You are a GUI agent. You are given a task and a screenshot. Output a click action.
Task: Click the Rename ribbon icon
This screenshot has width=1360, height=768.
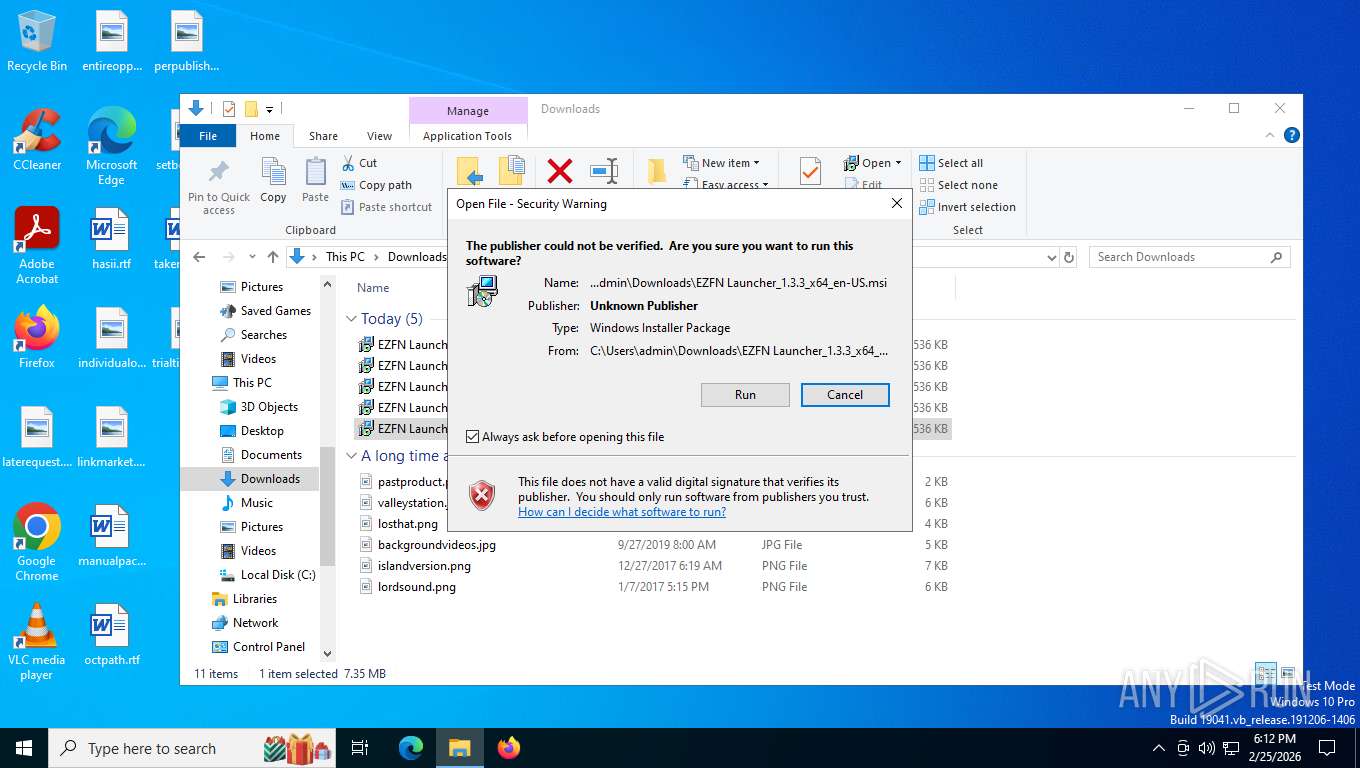pyautogui.click(x=604, y=171)
